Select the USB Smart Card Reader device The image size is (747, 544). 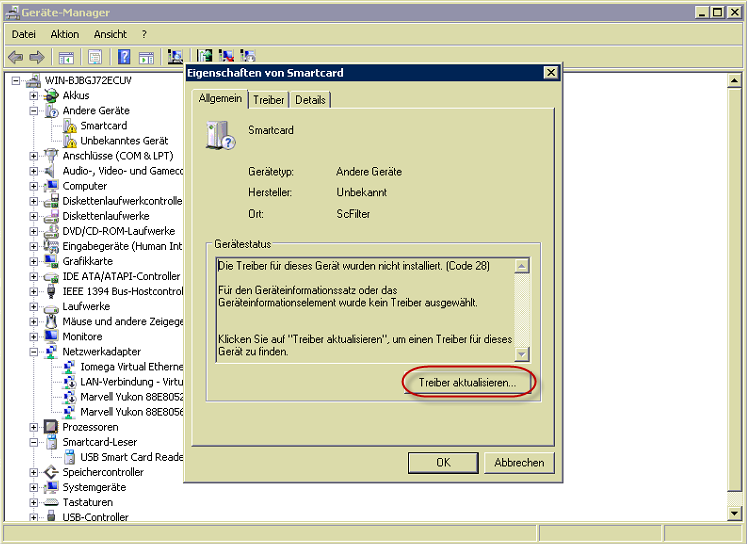[x=131, y=457]
